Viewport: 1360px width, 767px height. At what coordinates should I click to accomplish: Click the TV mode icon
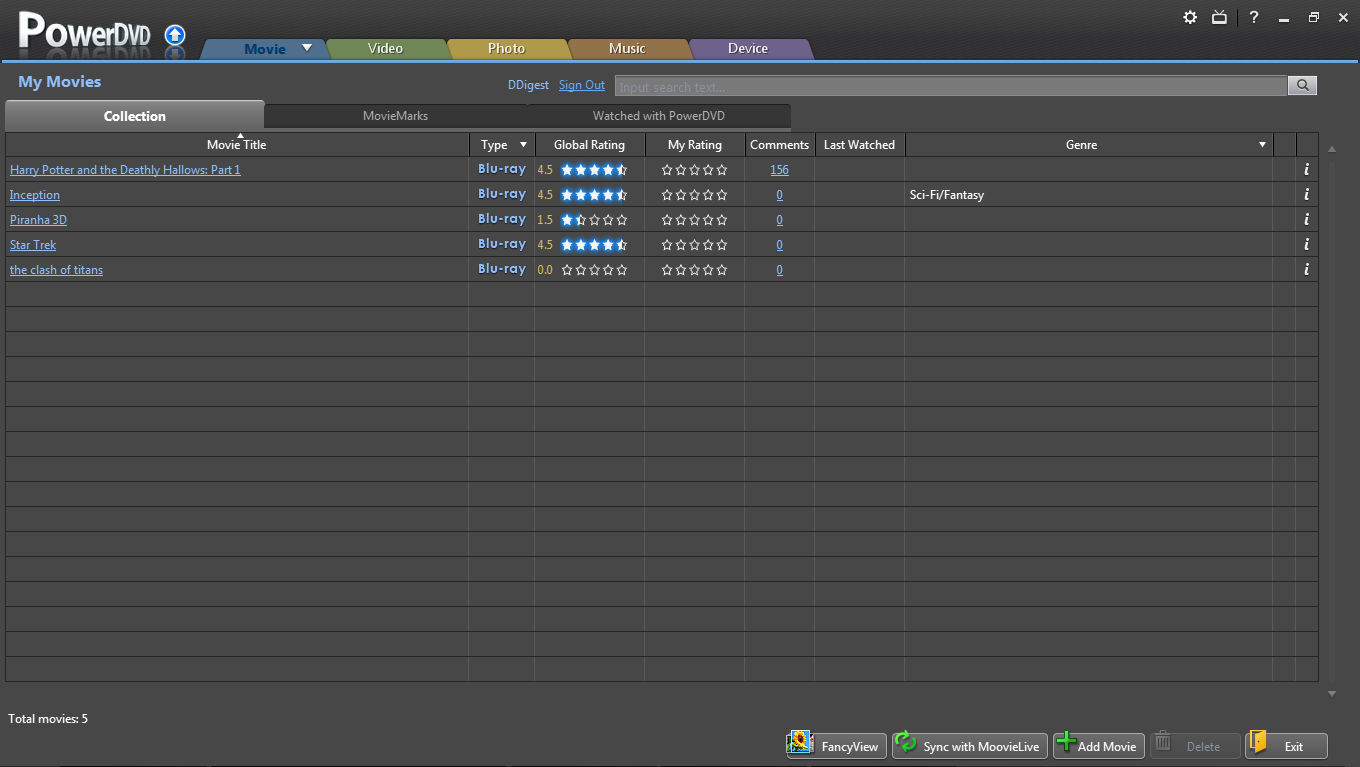coord(1219,17)
